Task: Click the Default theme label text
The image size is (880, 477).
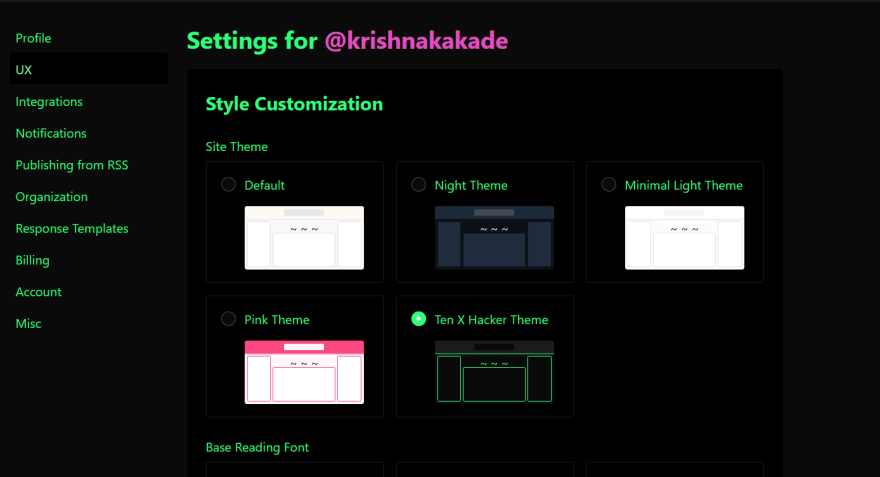Action: (x=264, y=185)
